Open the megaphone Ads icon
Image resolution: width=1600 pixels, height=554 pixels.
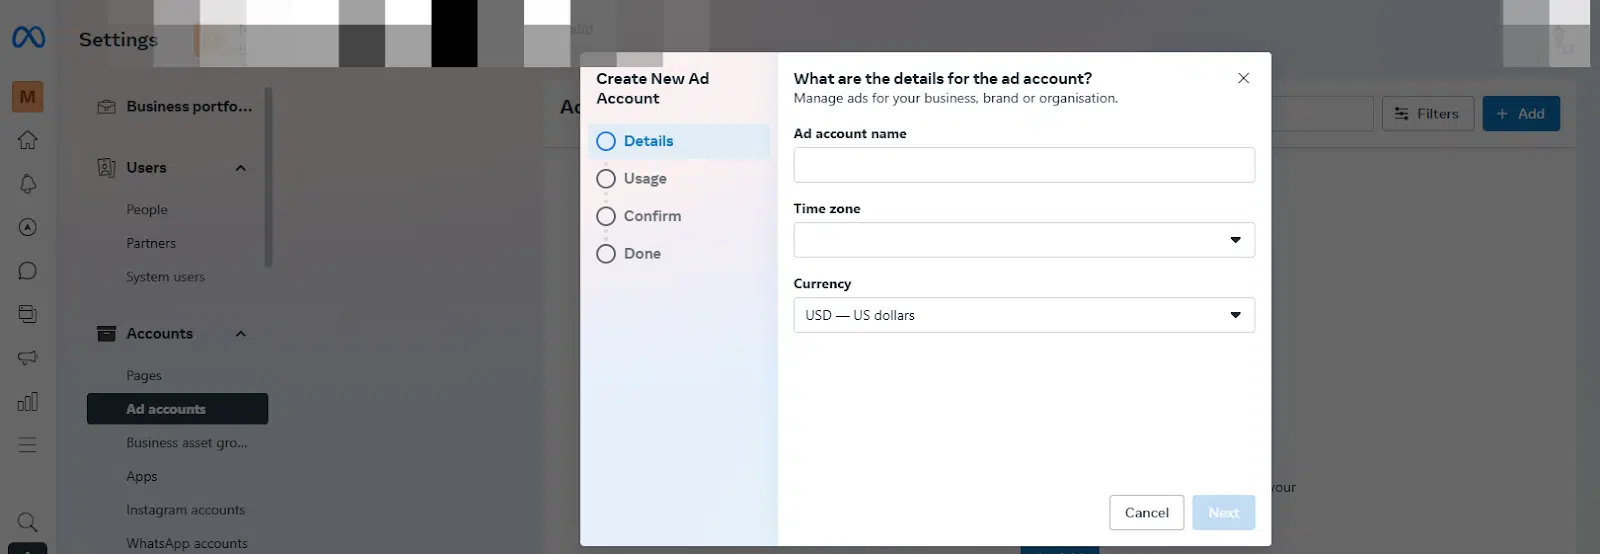click(x=28, y=358)
